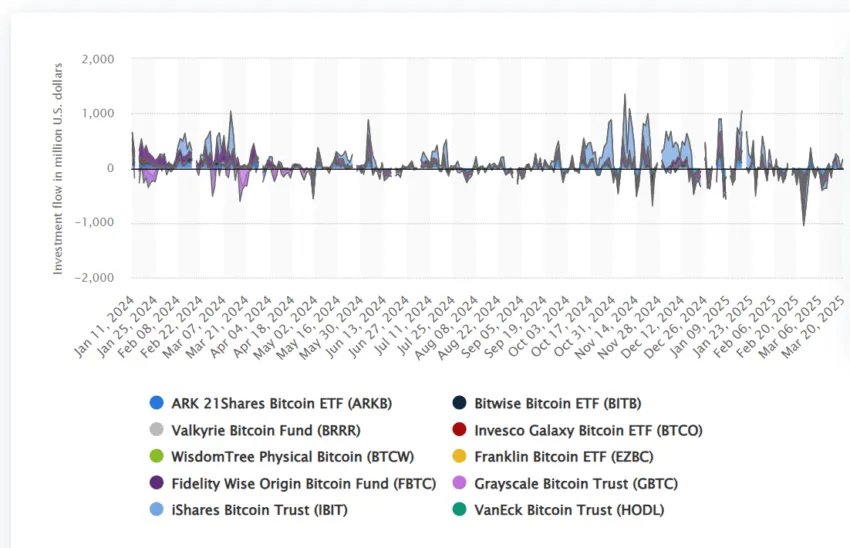Toggle VanEck Bitcoin Trust (HODL) legend label
850x548 pixels.
(x=569, y=510)
